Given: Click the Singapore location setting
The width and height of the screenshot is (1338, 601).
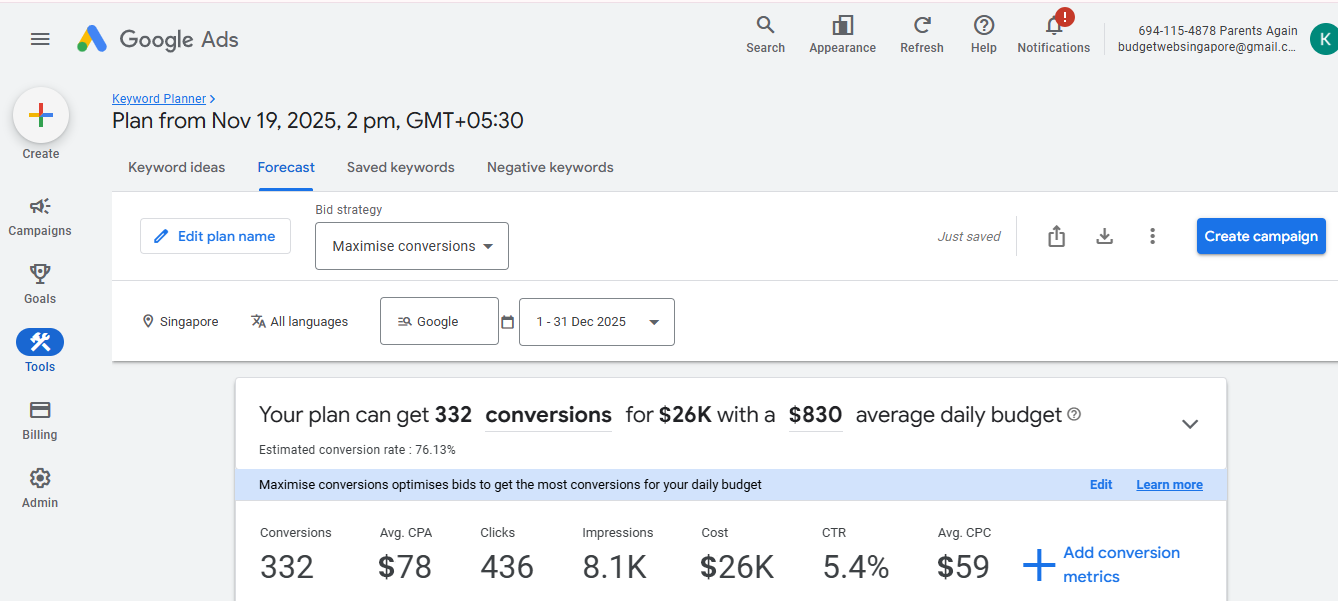Looking at the screenshot, I should [180, 322].
